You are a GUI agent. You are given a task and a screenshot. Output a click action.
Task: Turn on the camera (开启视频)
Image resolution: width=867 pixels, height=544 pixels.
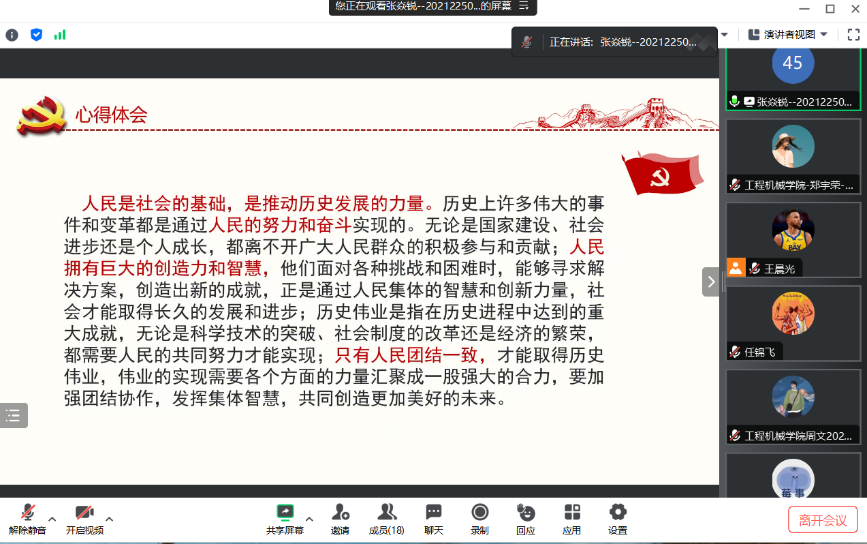(x=84, y=516)
